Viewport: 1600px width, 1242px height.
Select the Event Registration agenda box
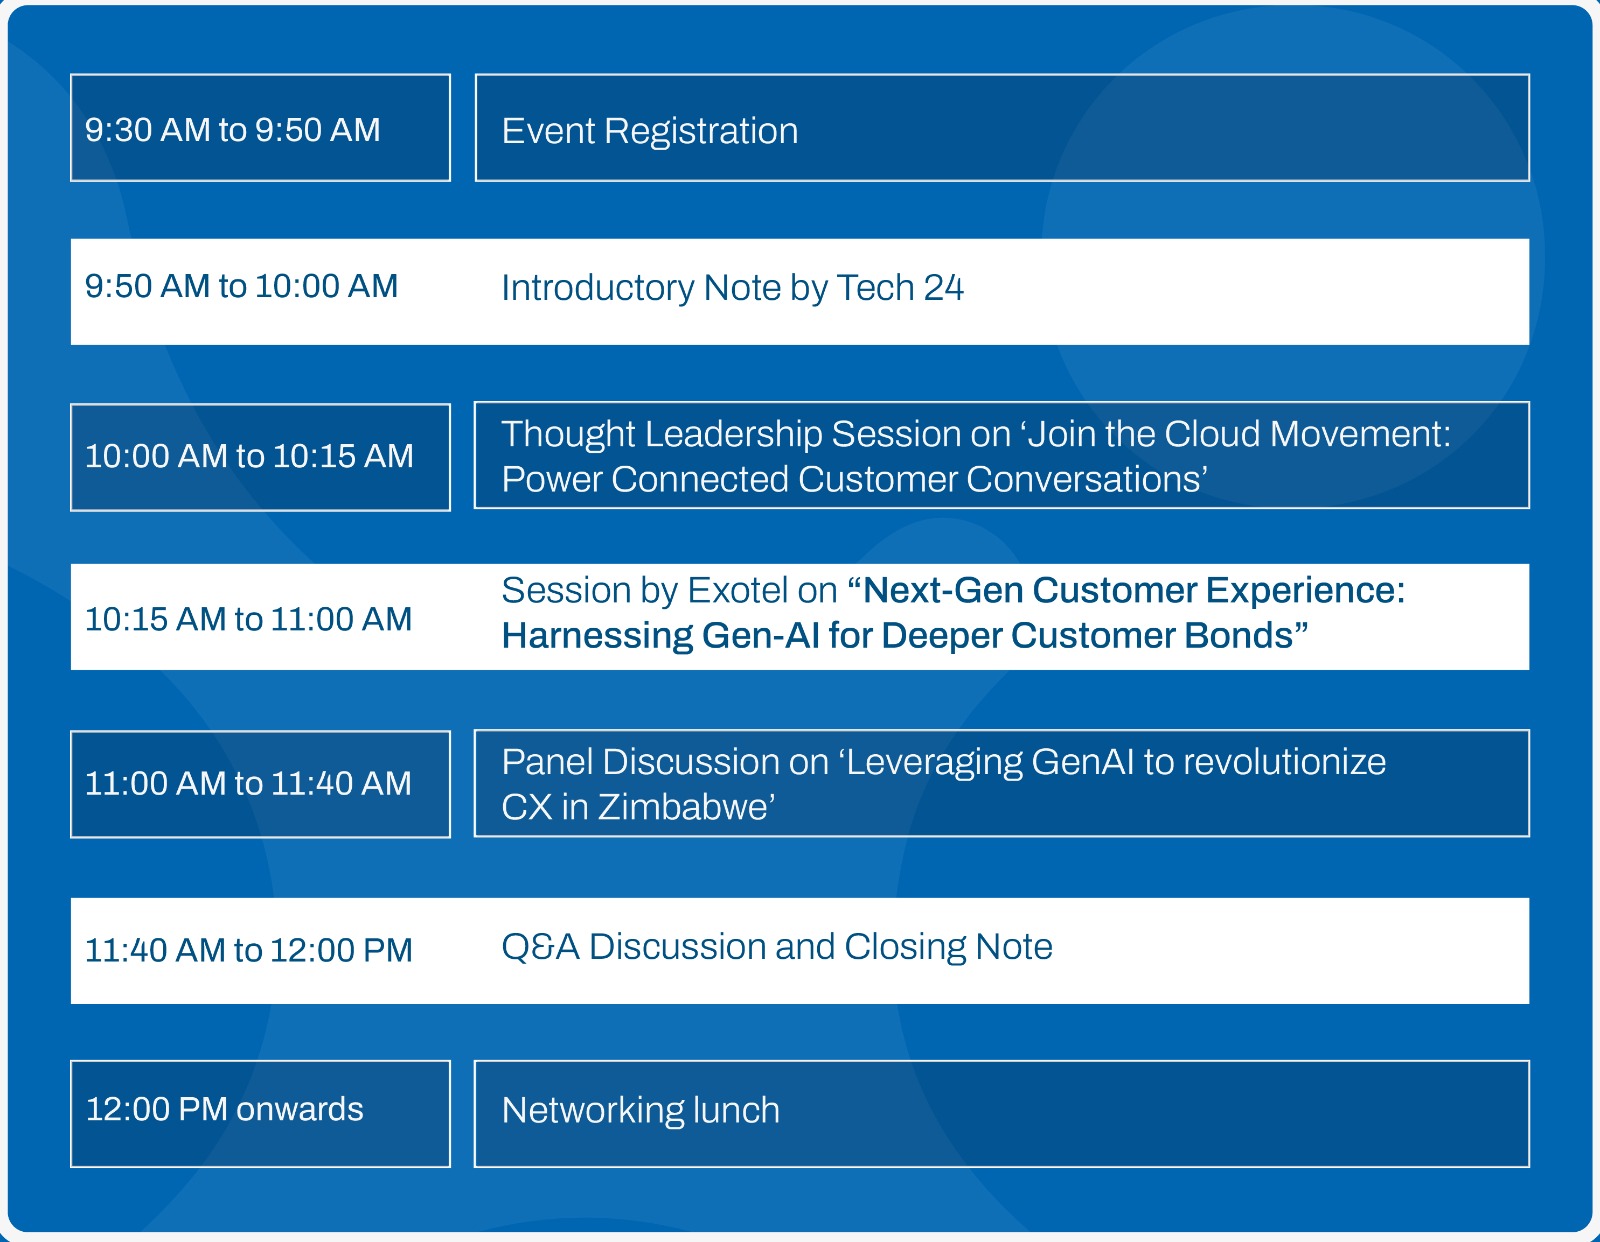(x=1001, y=129)
